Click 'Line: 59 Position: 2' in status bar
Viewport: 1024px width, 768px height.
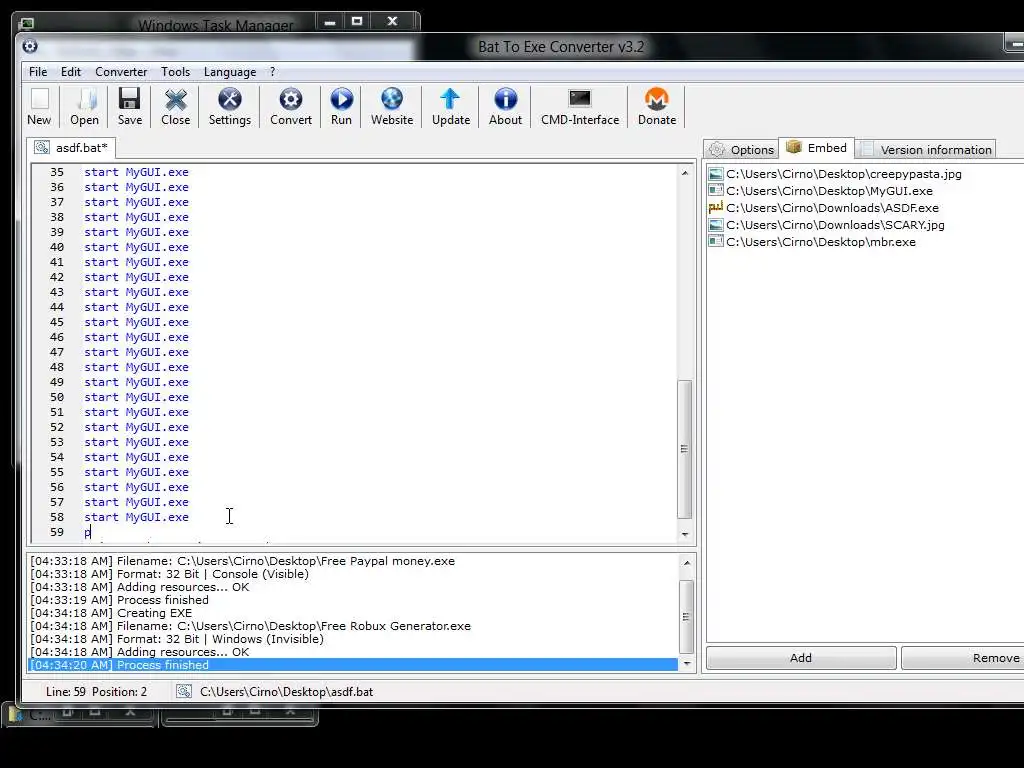coord(96,692)
